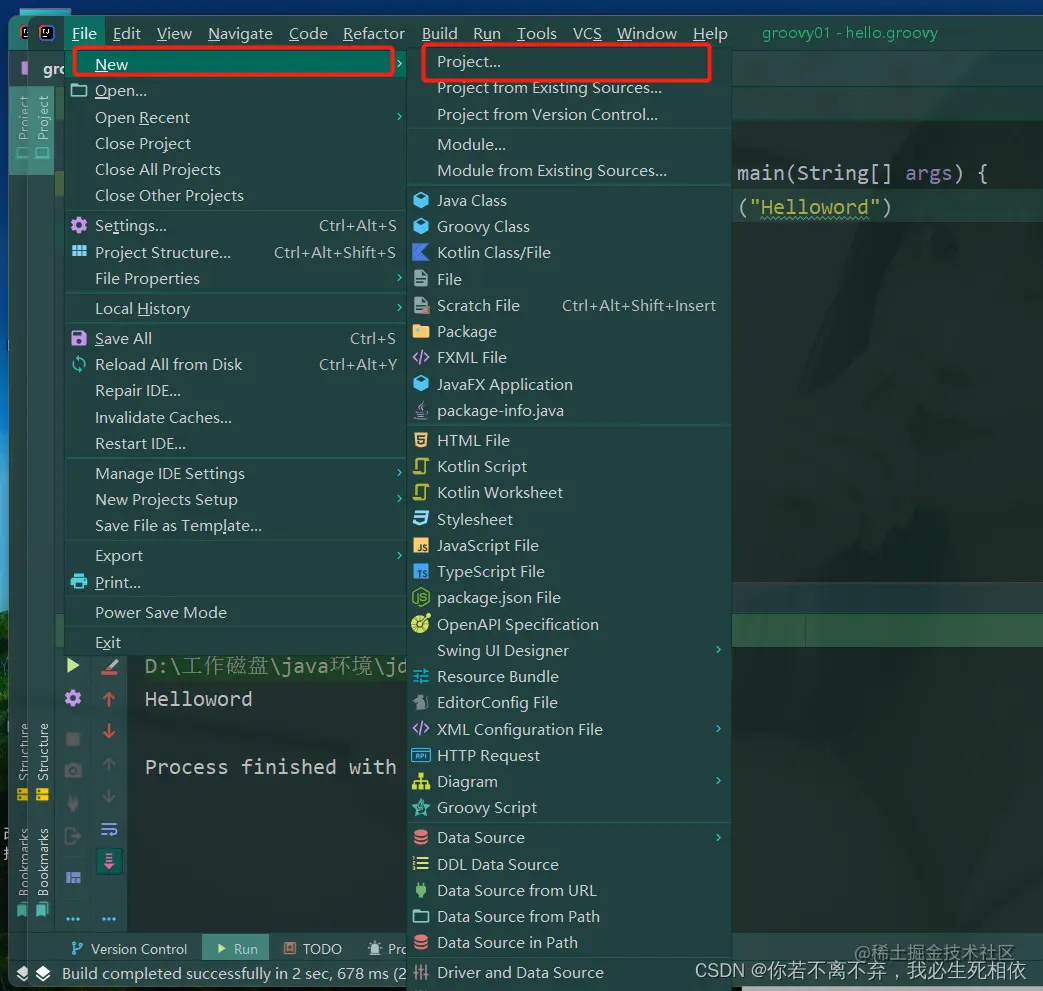Screen dimensions: 1043x991
Task: Click the Settings gear icon in File menu
Action: point(78,225)
